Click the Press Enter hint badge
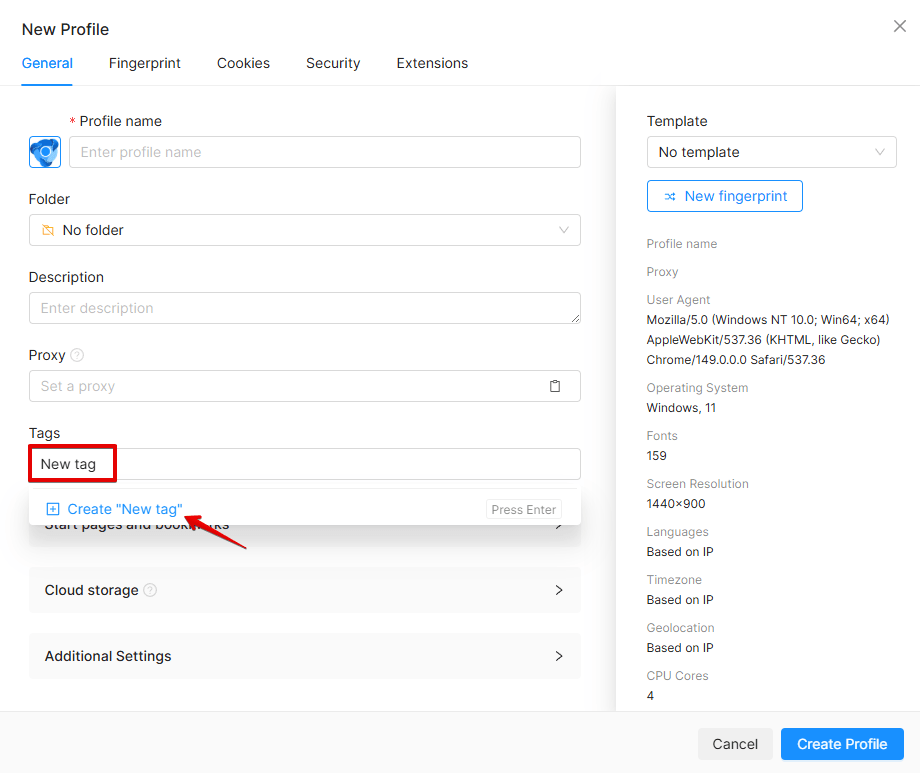The width and height of the screenshot is (920, 773). [523, 509]
